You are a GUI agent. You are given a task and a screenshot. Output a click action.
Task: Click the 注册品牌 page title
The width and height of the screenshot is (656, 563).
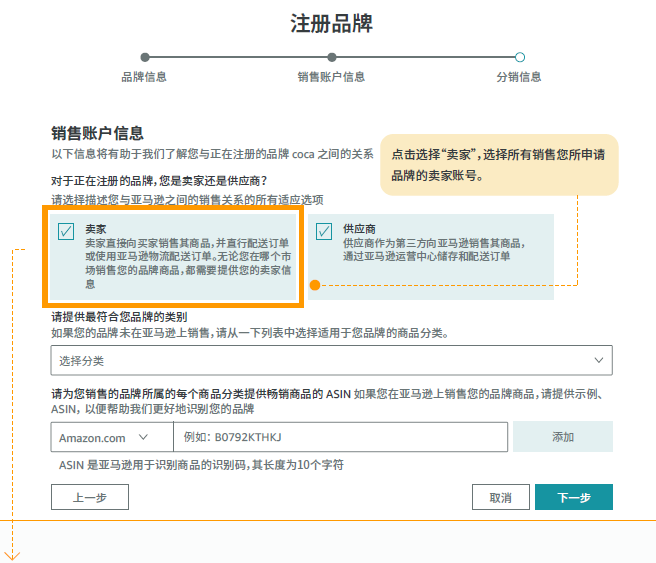click(x=331, y=23)
